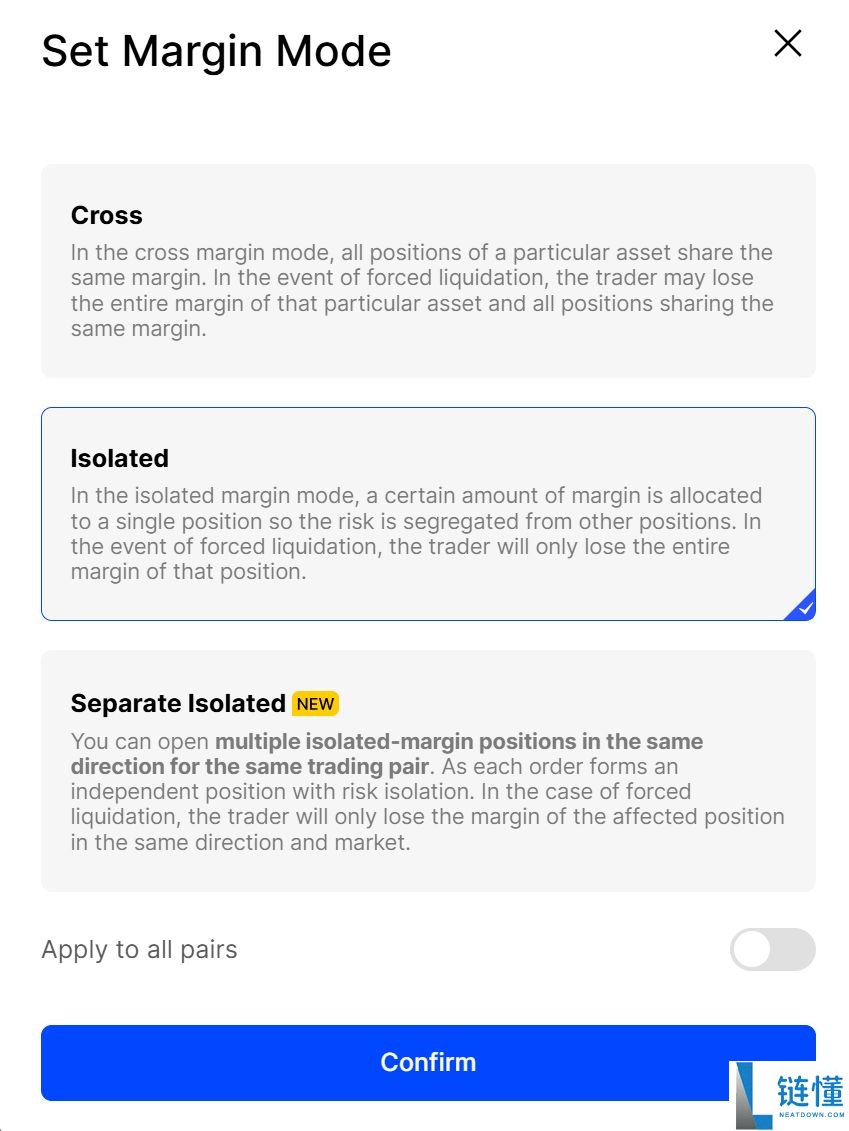Select the Cross margin mode card
Viewport: 849px width, 1131px height.
[x=428, y=270]
